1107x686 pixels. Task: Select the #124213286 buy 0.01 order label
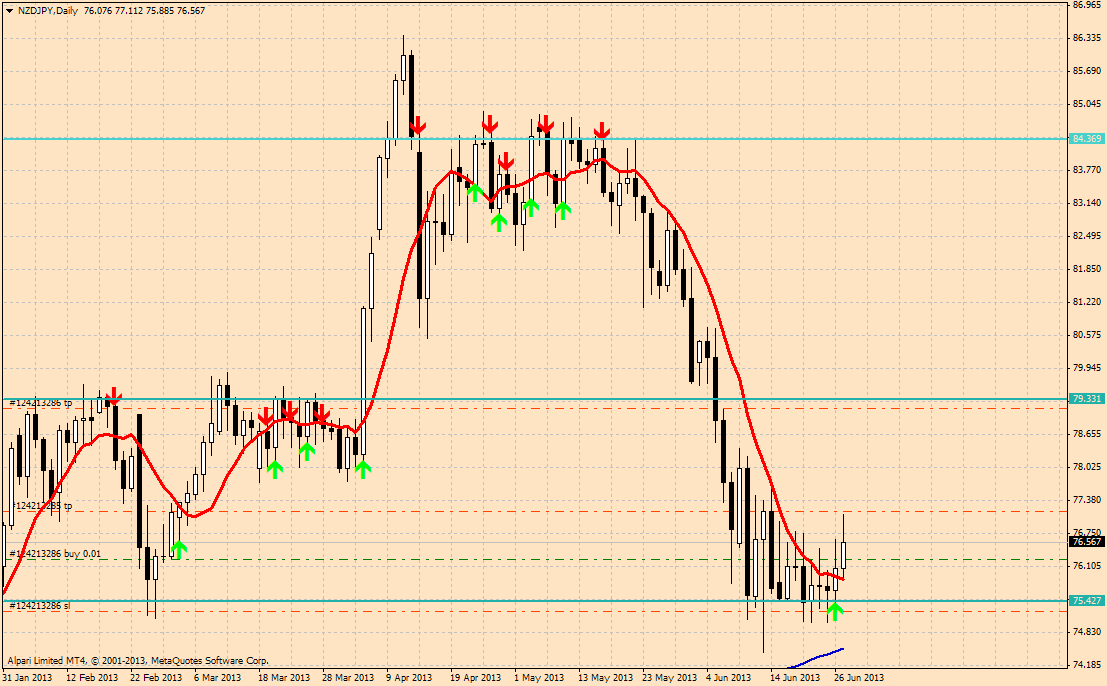(55, 554)
